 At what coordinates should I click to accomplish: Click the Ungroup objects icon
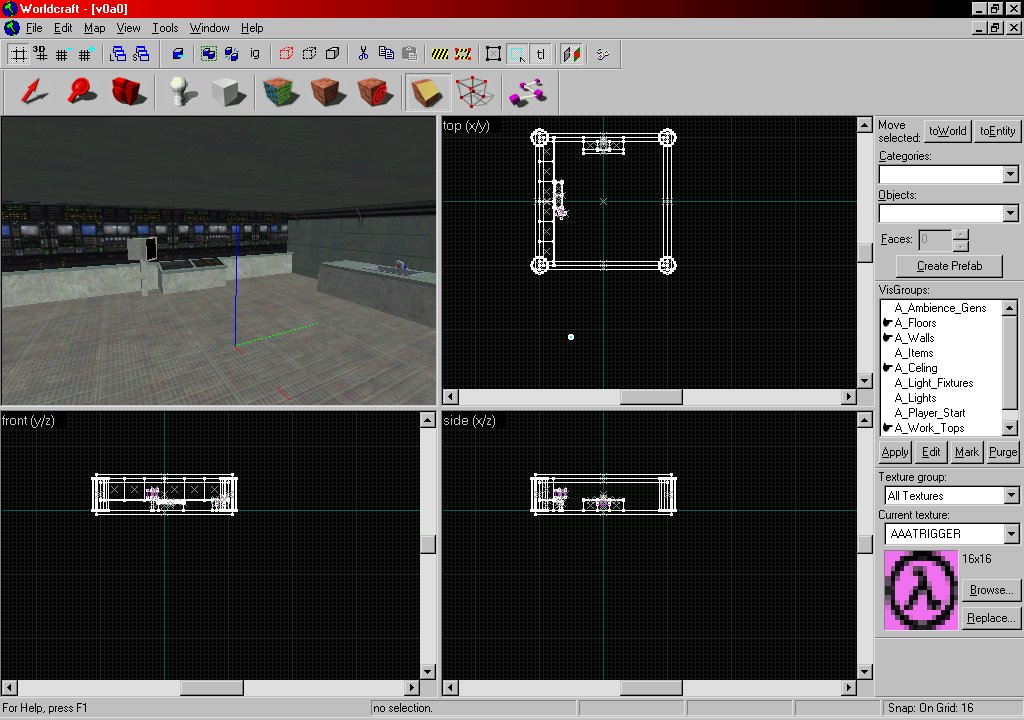(232, 54)
